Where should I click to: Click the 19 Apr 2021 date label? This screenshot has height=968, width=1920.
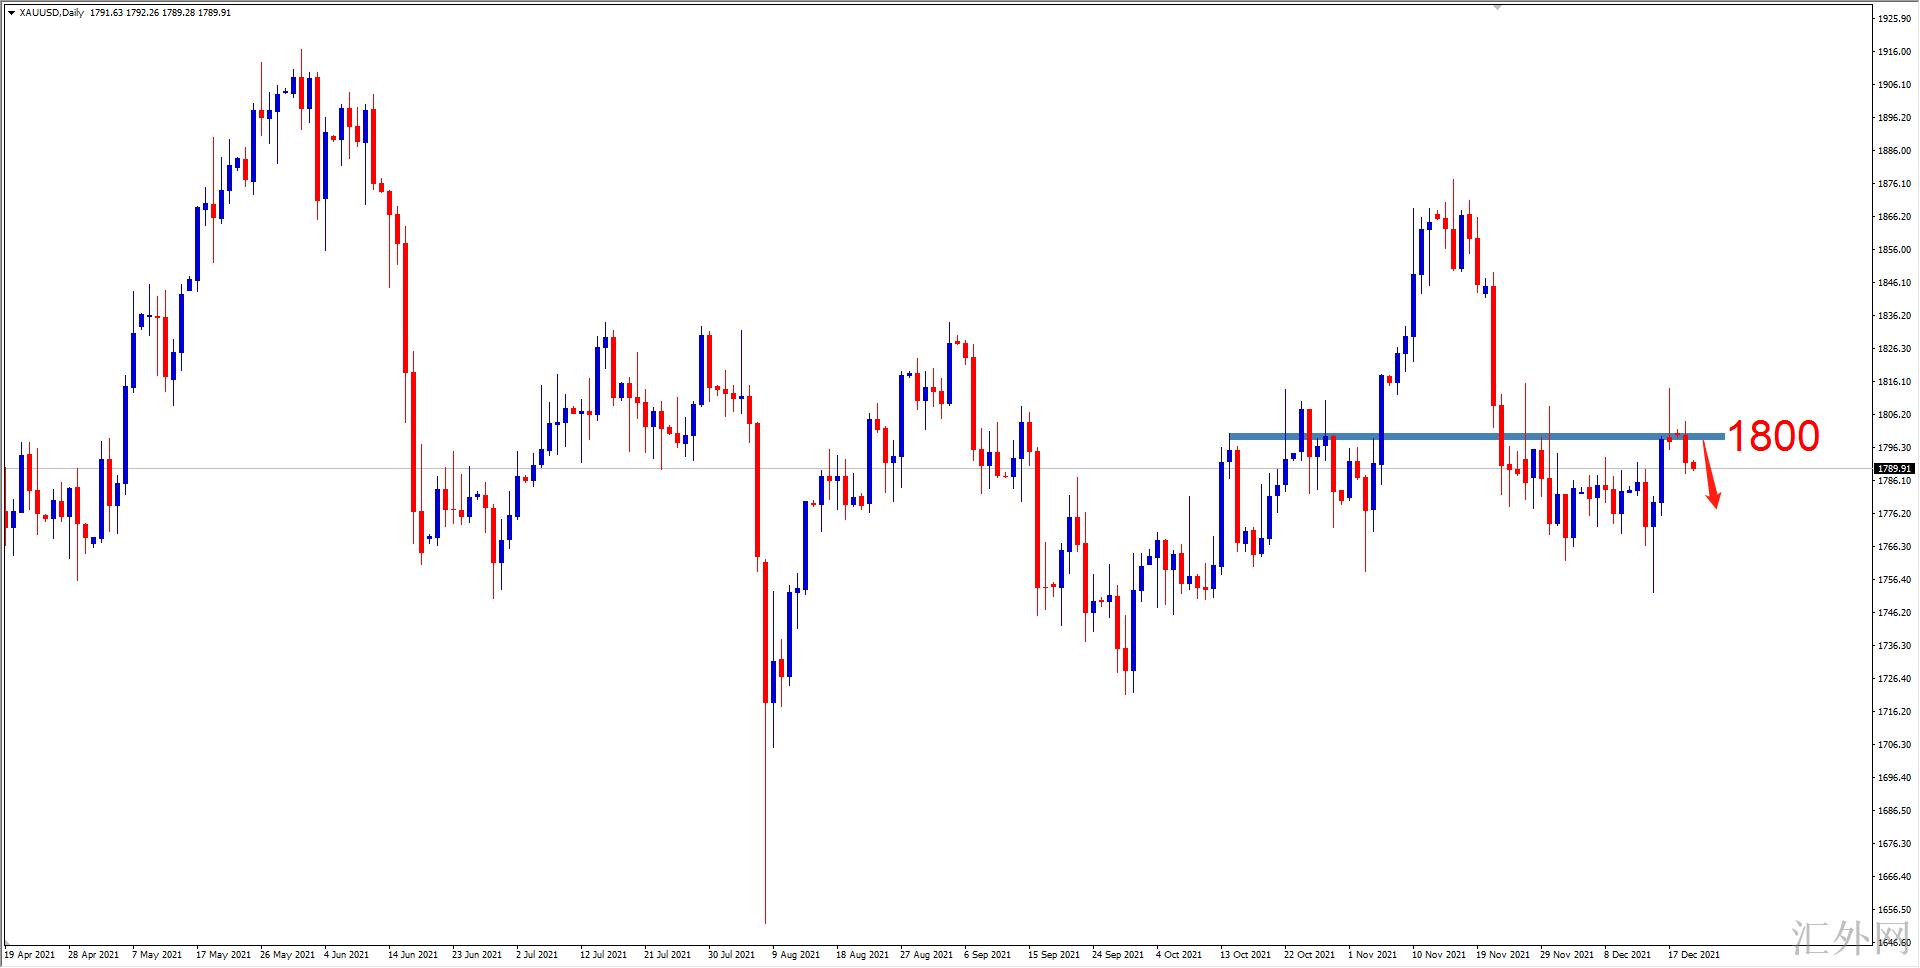click(30, 955)
